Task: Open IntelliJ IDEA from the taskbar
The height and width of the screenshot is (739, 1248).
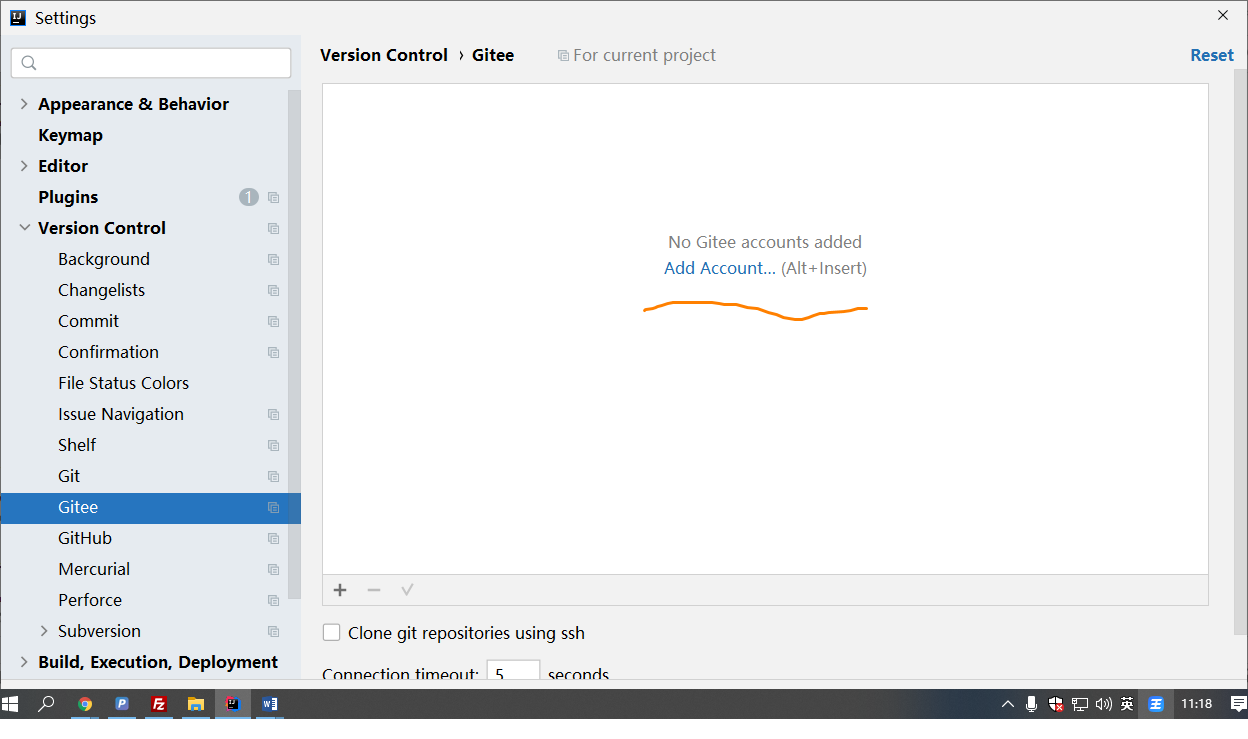Action: [x=233, y=704]
